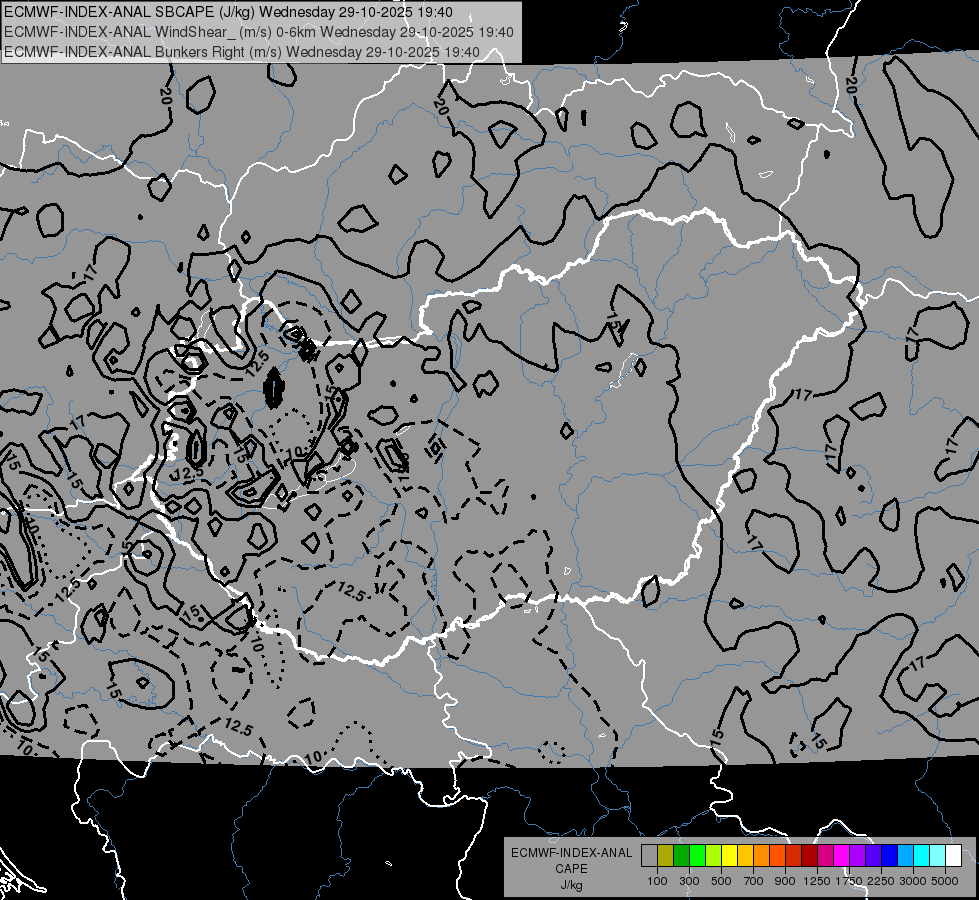Pick the pure blue CAPE legend swatch
This screenshot has height=900, width=979.
(x=890, y=855)
